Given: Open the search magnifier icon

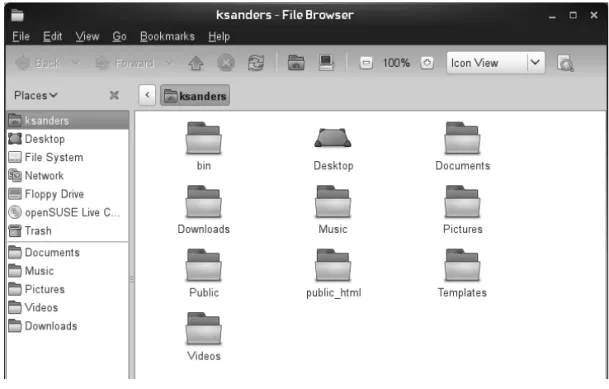Looking at the screenshot, I should tap(565, 63).
